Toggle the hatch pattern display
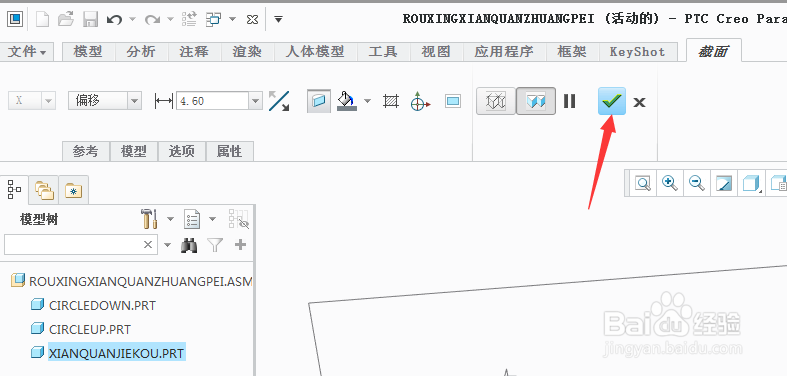This screenshot has width=787, height=376. pyautogui.click(x=390, y=101)
